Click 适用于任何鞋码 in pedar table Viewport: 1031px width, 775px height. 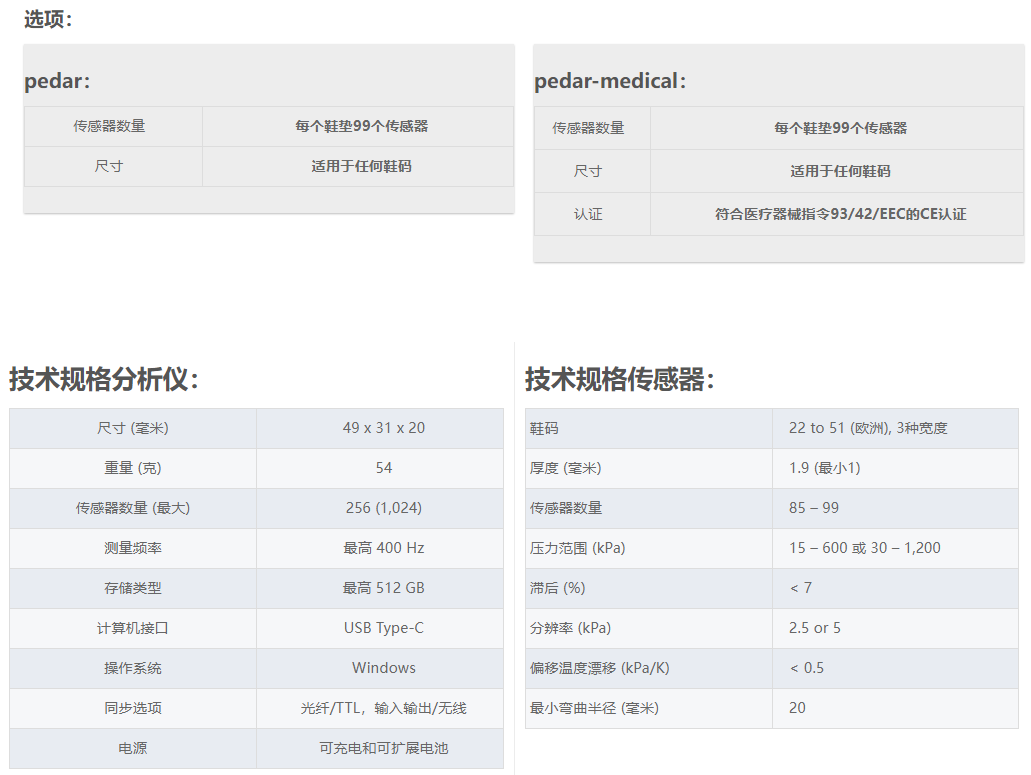(362, 166)
